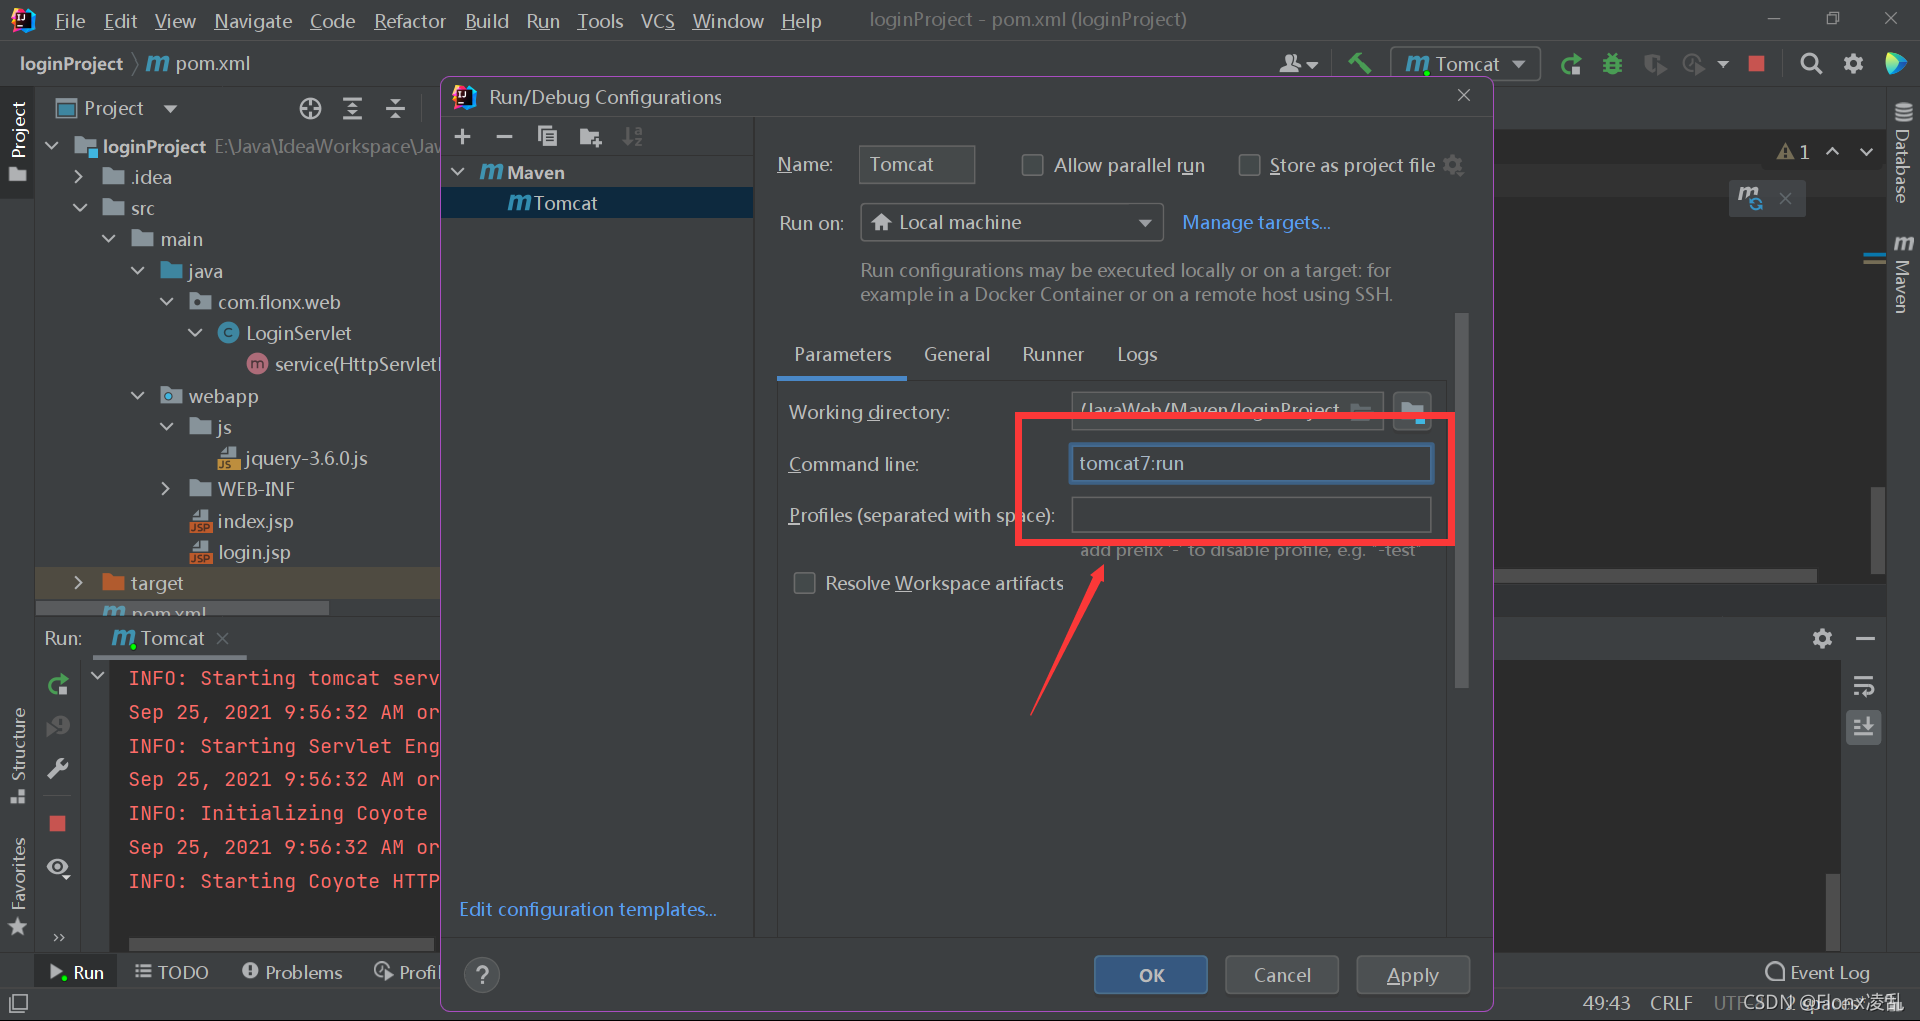Screen dimensions: 1920x1021
Task: Click the Name field containing Tomcat
Action: point(916,165)
